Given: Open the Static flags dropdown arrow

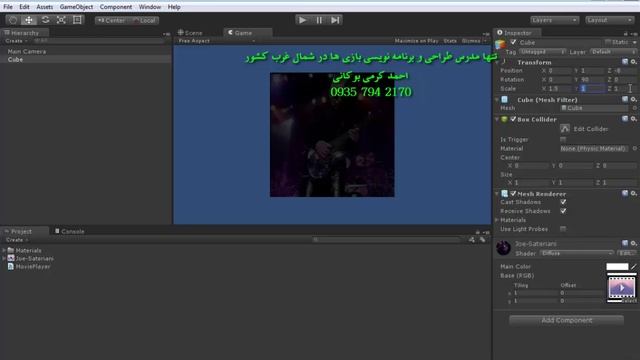Looking at the screenshot, I should point(635,42).
